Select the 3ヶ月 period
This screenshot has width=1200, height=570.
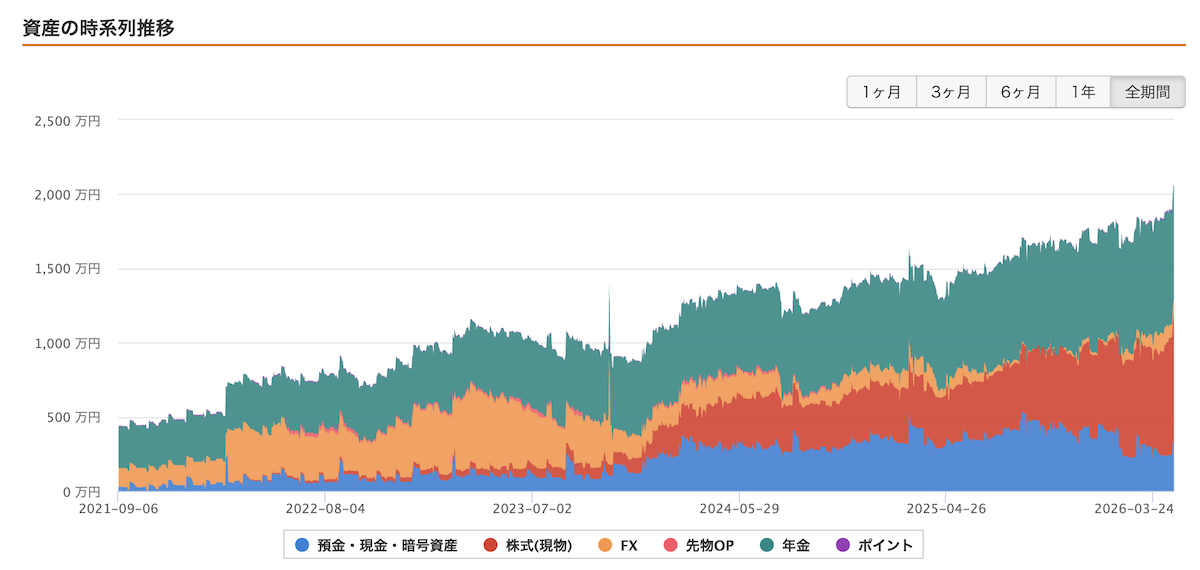click(950, 92)
